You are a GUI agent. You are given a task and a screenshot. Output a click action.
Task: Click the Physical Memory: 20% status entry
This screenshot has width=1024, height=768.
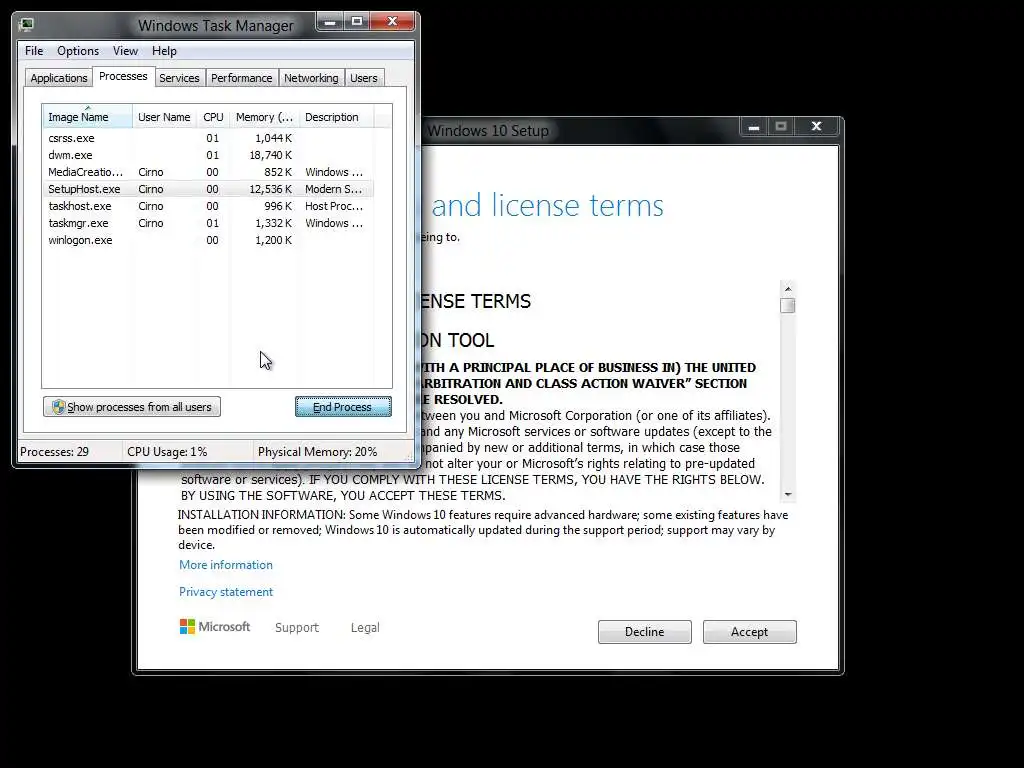click(x=317, y=452)
